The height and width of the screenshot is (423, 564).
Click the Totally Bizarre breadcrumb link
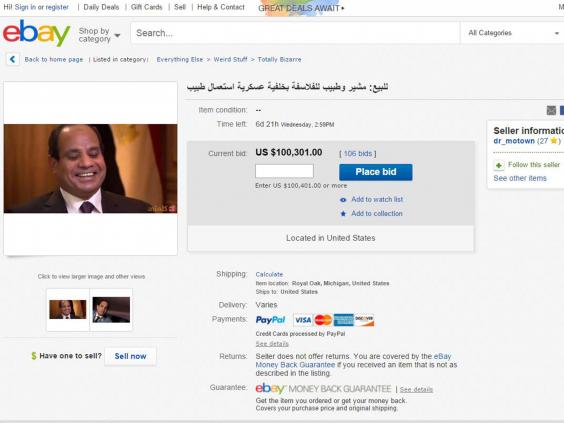click(x=279, y=59)
